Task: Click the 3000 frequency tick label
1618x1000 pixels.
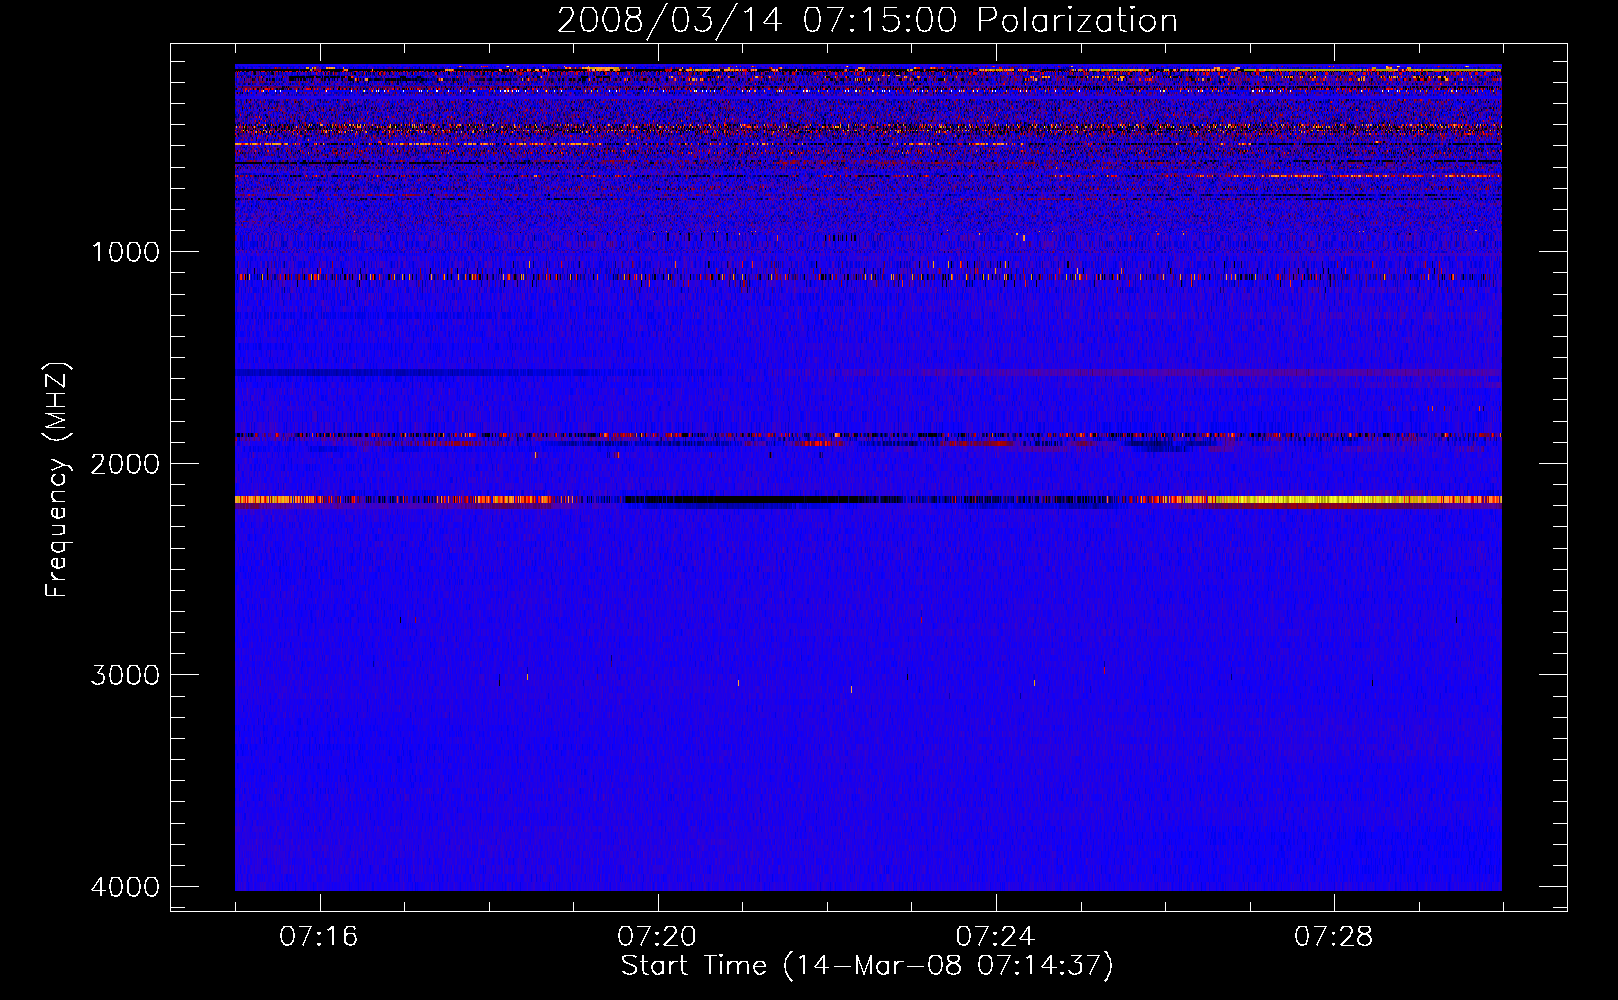Action: 125,675
